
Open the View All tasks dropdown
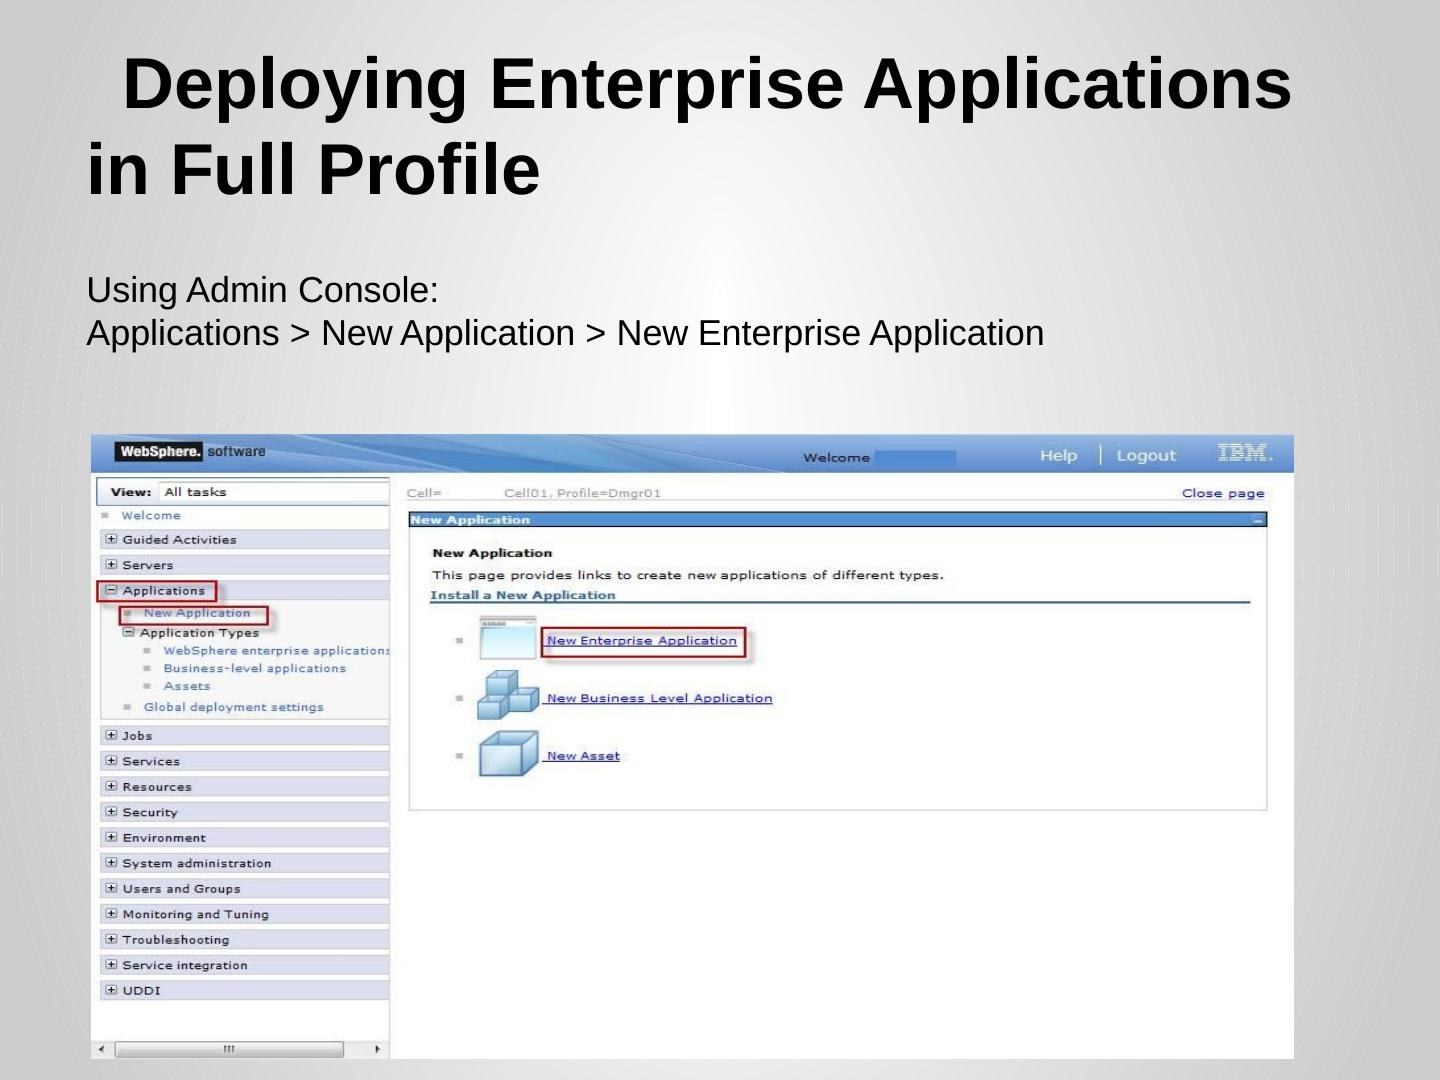coord(272,492)
